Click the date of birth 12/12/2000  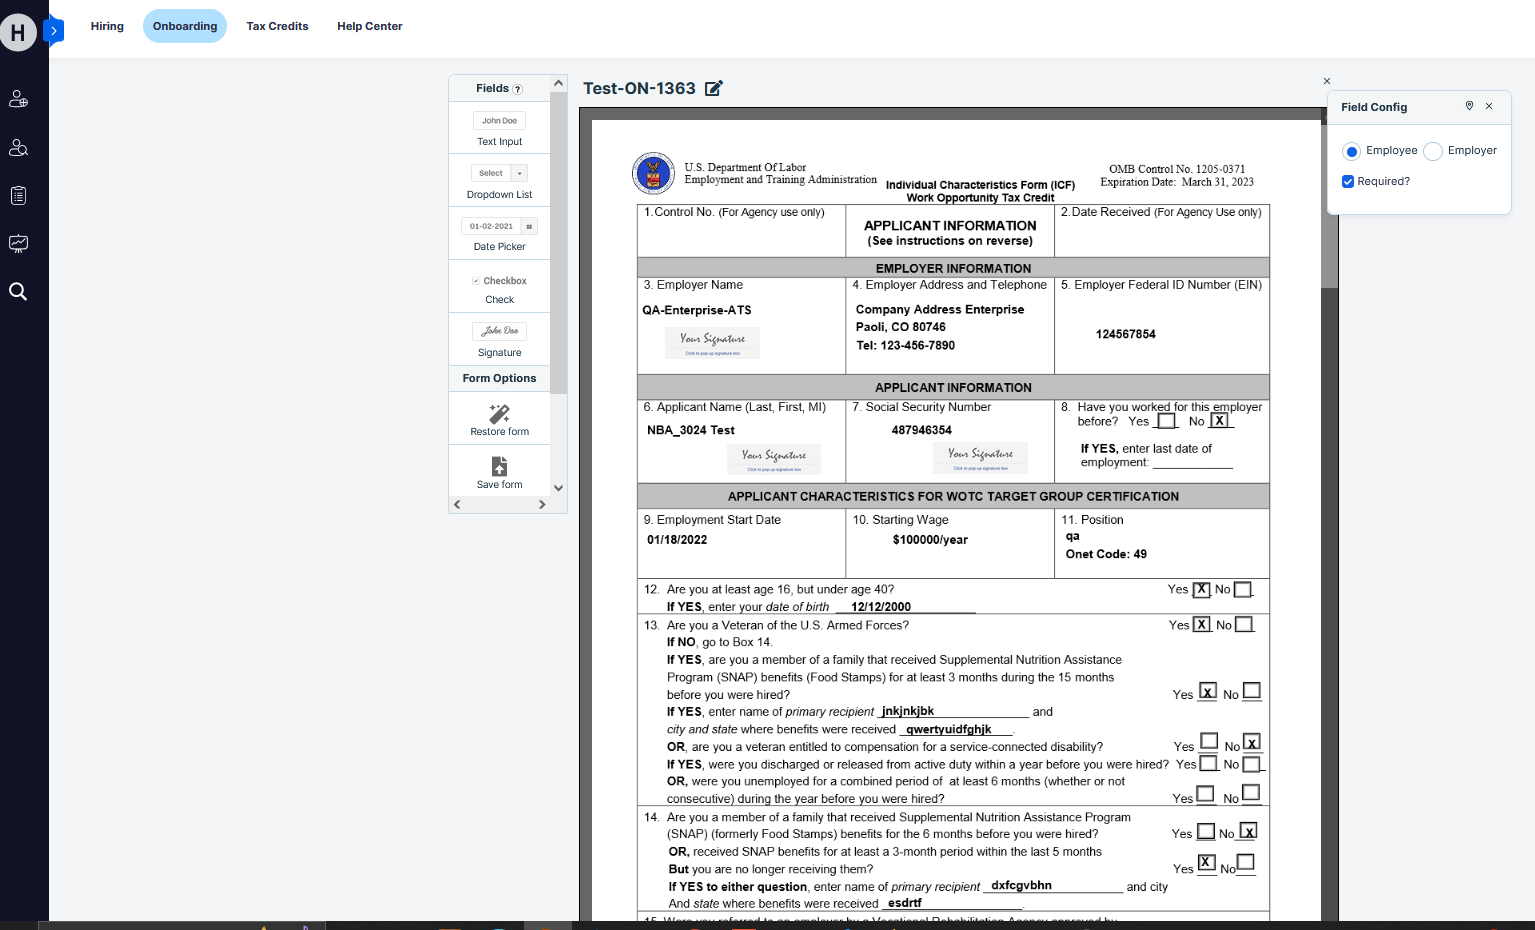[881, 606]
